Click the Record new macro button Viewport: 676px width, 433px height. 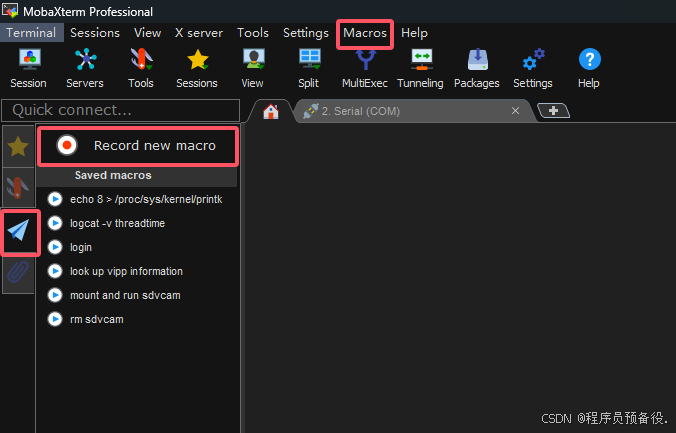pos(138,146)
